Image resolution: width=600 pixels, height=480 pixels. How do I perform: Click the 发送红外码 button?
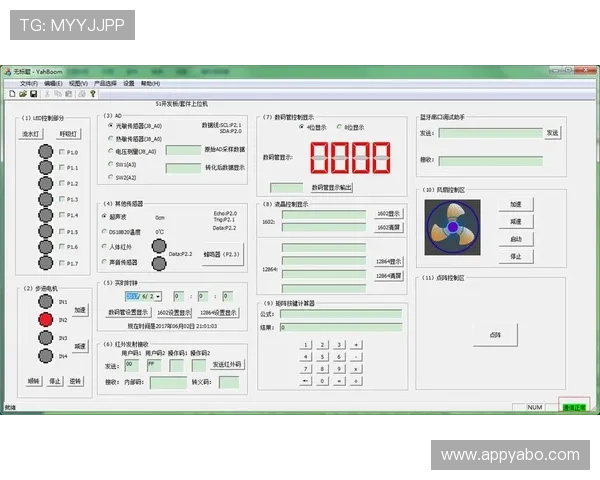pos(226,364)
